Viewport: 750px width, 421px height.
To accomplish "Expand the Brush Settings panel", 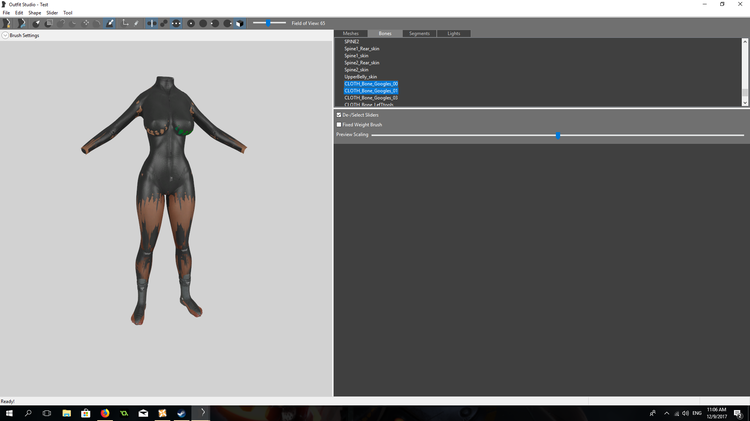I will (5, 35).
